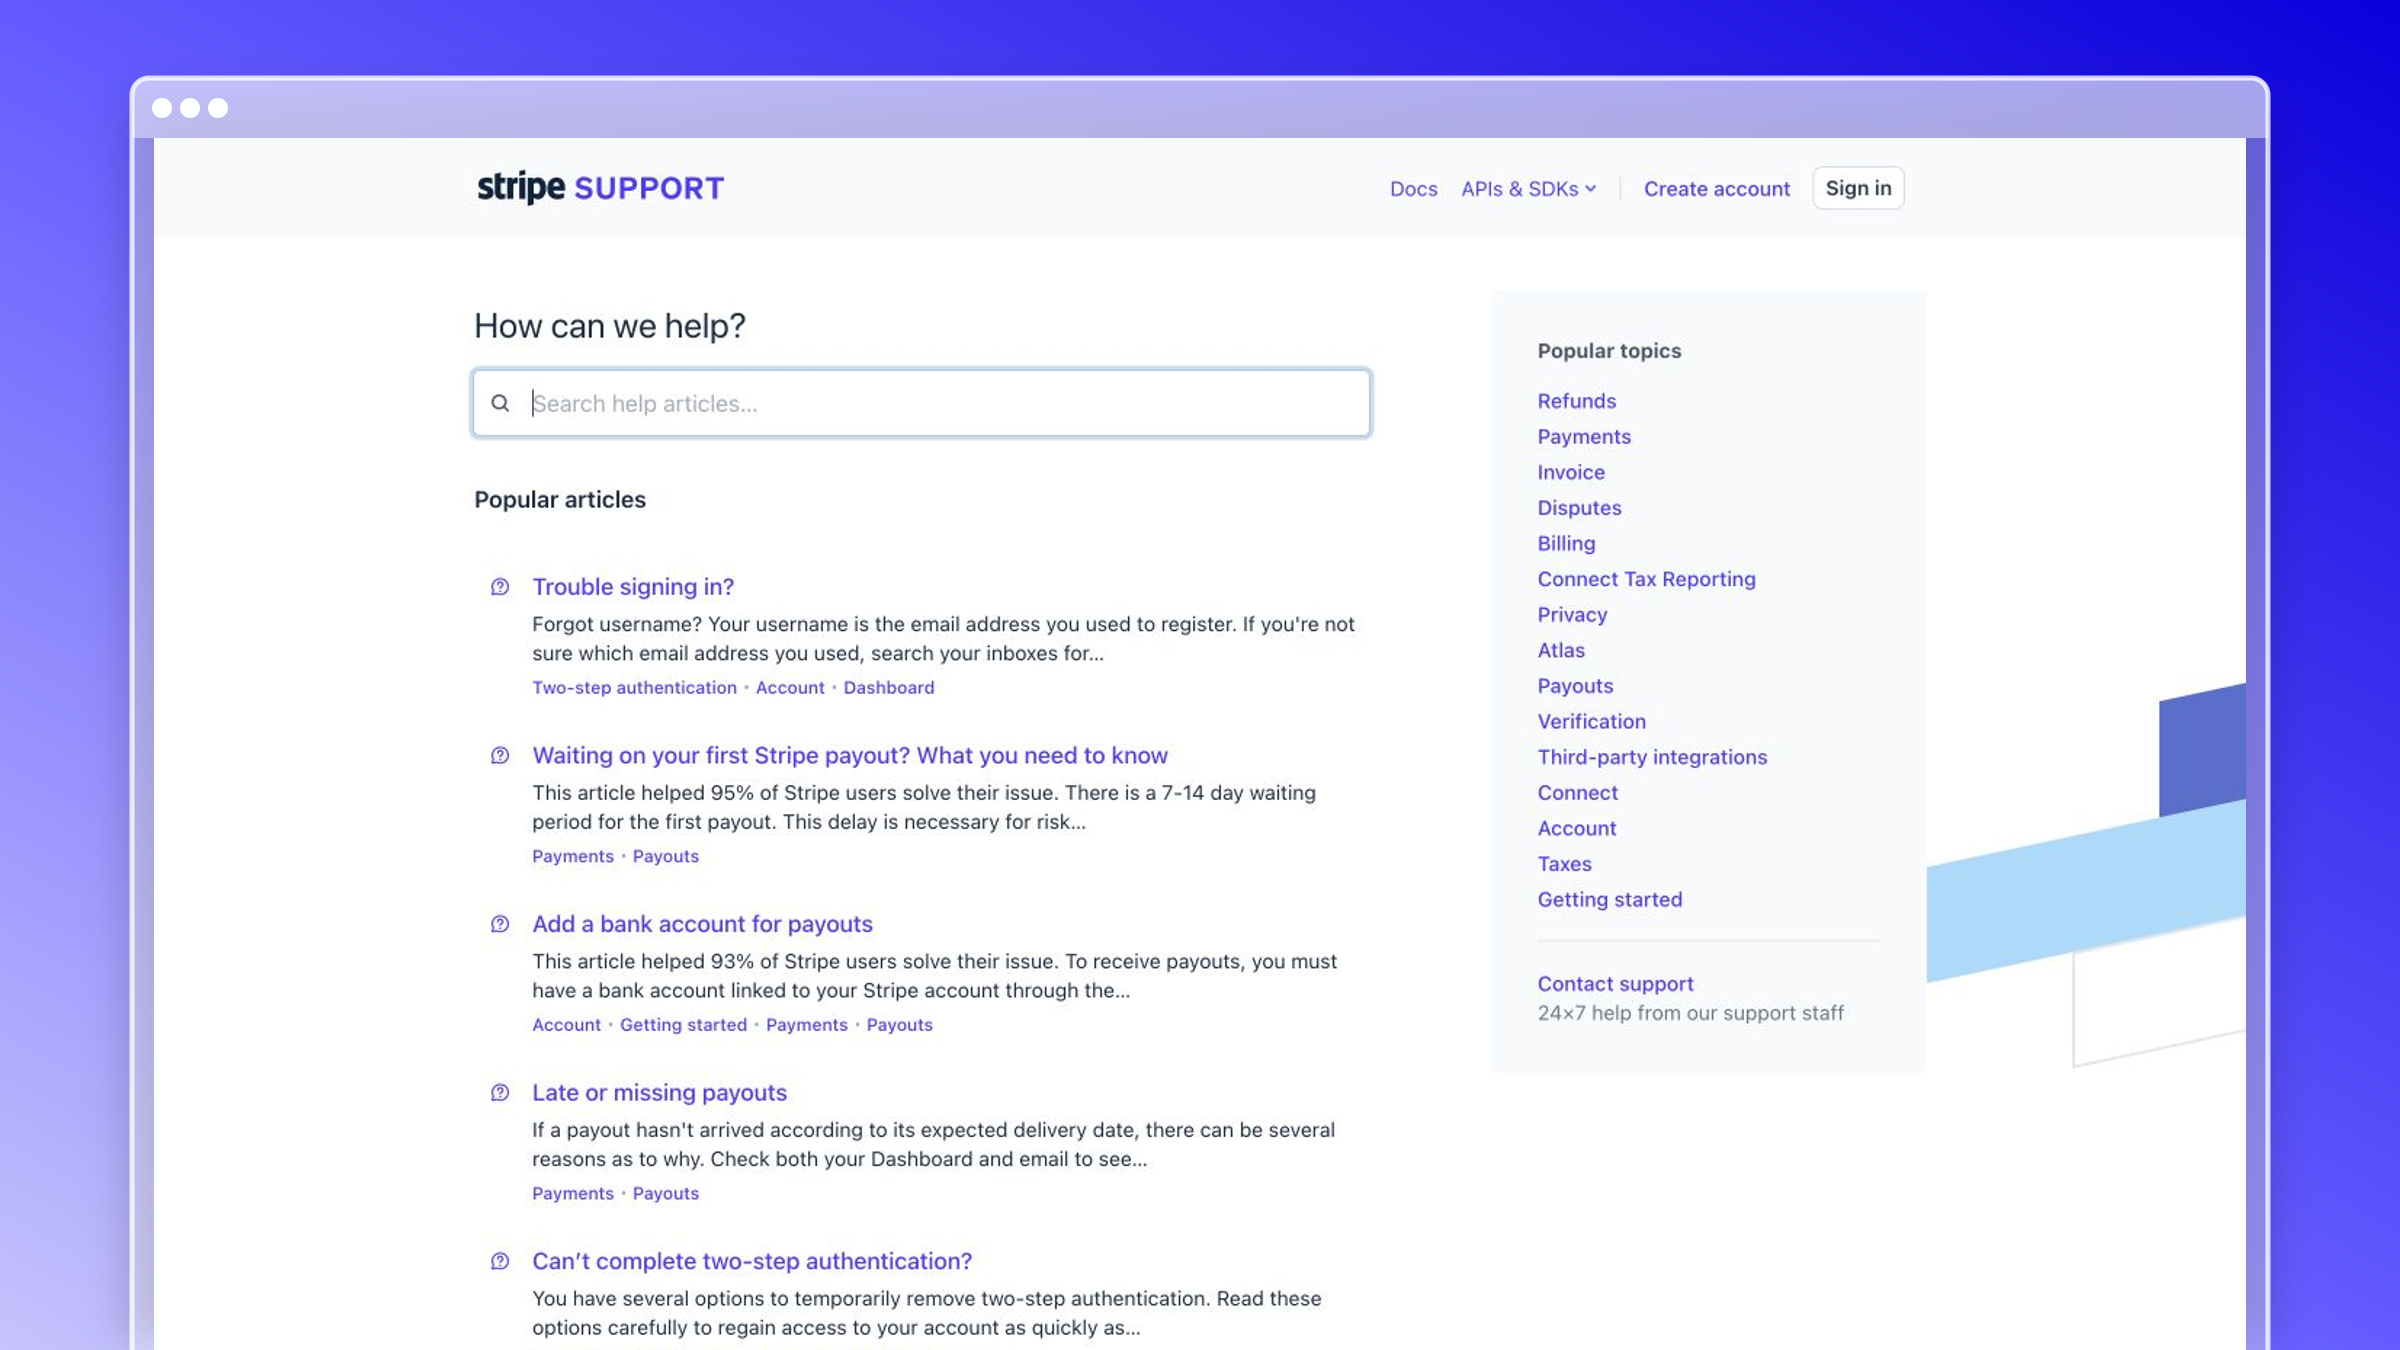Select Account in Popular topics

[x=1577, y=828]
